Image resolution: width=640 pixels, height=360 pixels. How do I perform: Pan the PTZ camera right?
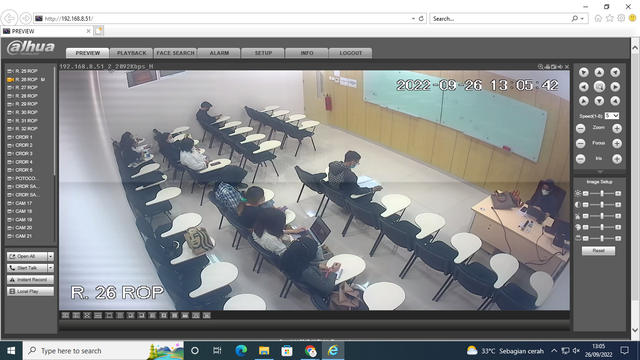coord(615,87)
